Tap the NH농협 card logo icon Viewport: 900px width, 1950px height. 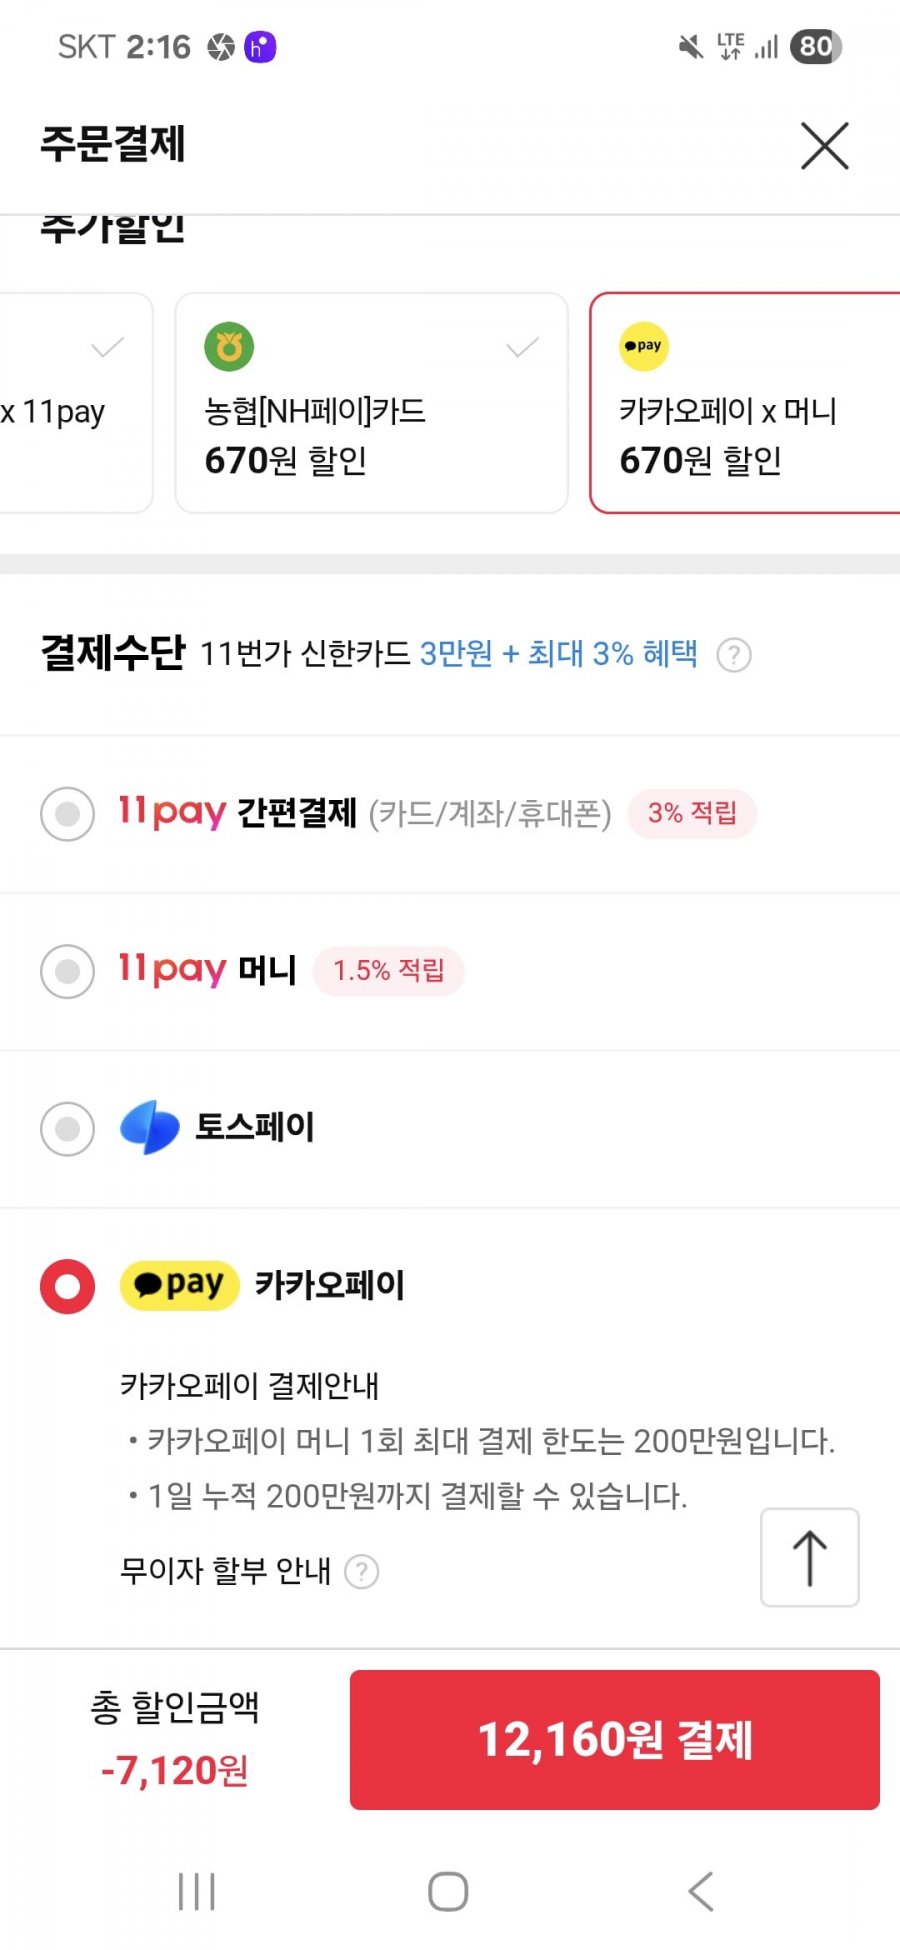pyautogui.click(x=229, y=347)
